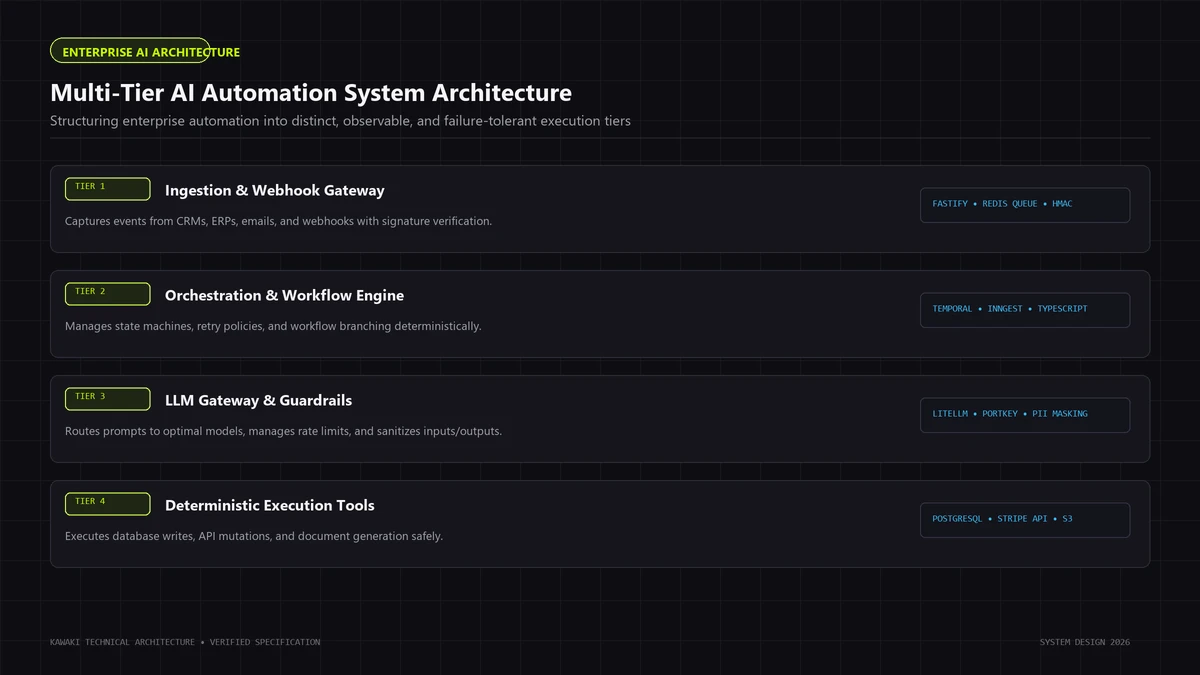
Task: Click the TIER 4 badge
Action: [x=108, y=504]
